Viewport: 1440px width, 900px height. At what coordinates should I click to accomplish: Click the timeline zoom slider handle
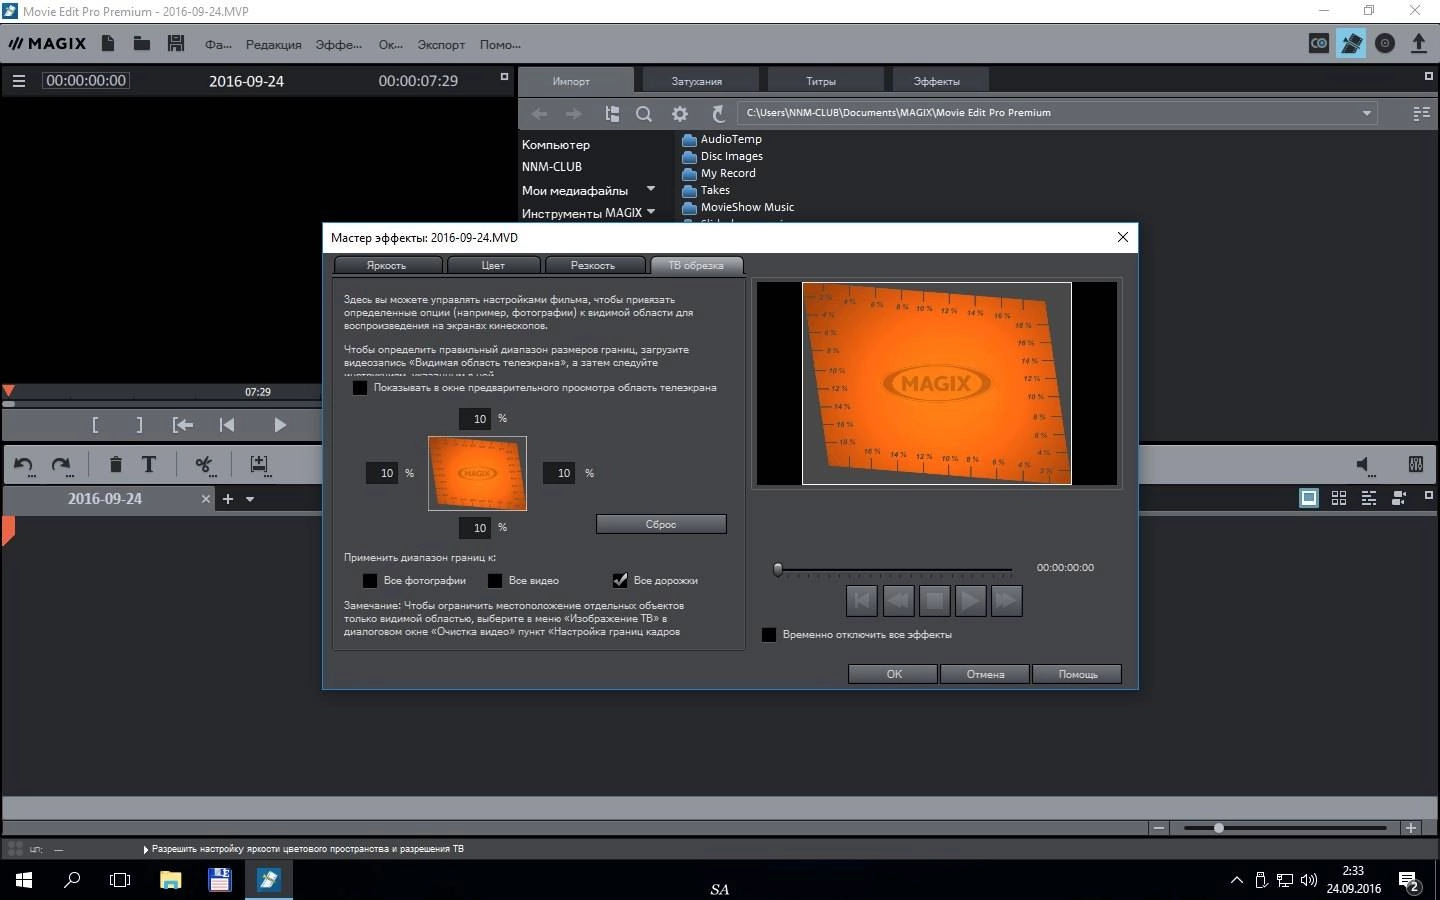1219,828
